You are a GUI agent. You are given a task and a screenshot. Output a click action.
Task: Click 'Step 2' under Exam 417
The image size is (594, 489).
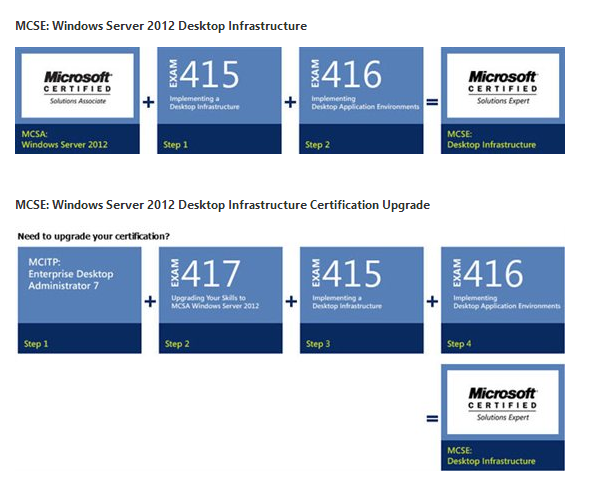pos(177,344)
